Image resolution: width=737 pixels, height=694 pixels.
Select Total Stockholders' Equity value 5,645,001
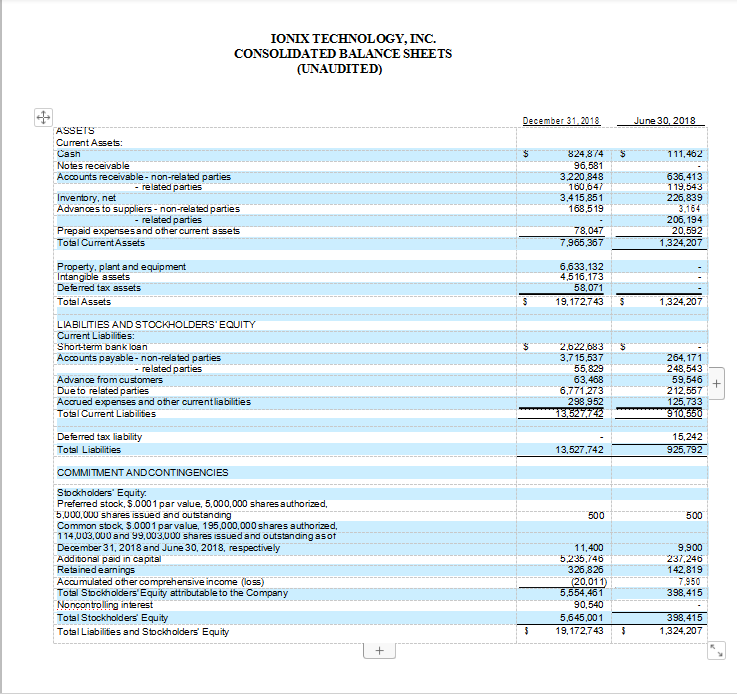[581, 618]
